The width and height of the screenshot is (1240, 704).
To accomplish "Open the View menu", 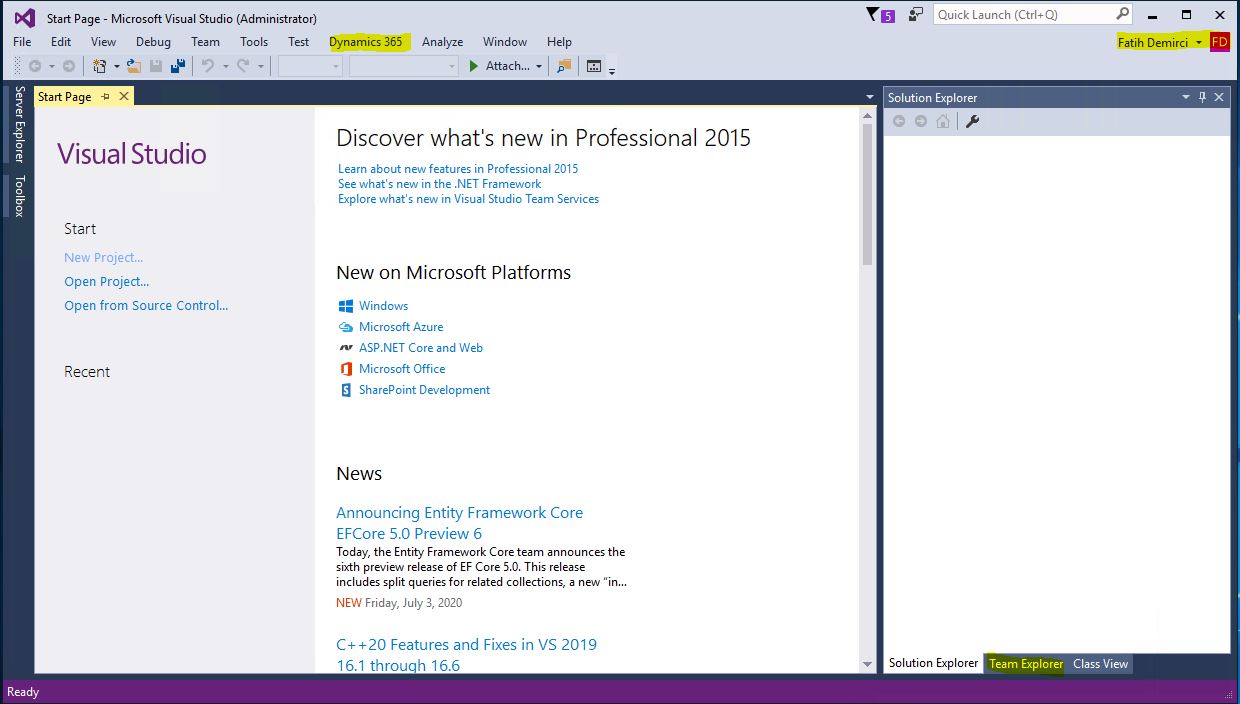I will coord(104,42).
